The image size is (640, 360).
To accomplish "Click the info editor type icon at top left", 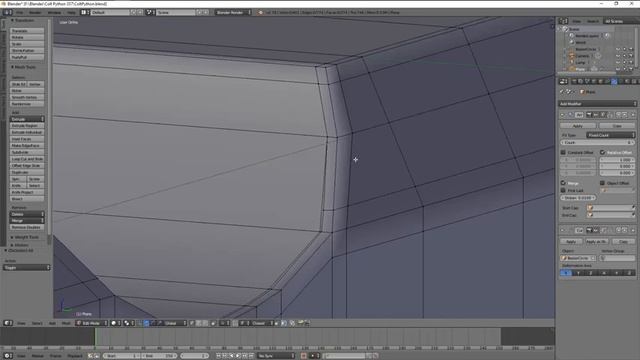I will (x=7, y=13).
